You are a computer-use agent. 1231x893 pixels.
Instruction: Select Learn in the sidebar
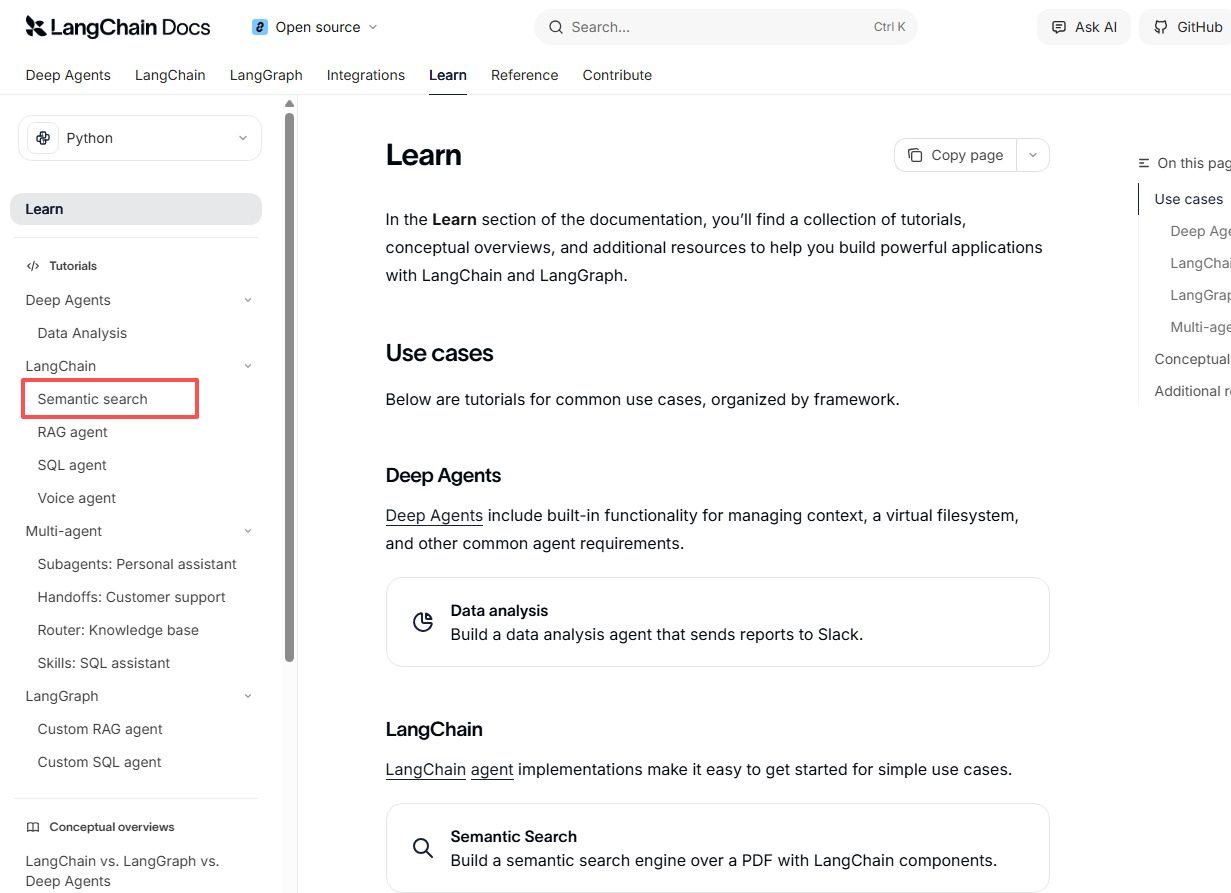[136, 209]
